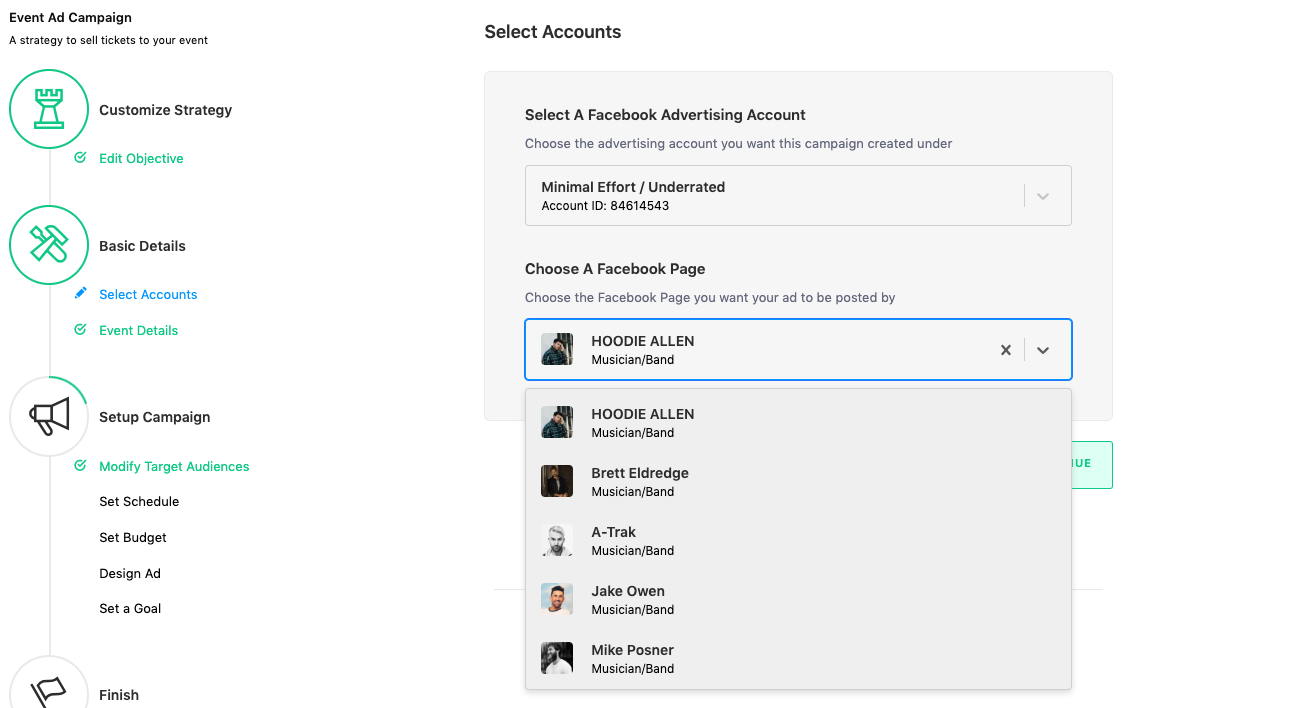This screenshot has height=708, width=1293.
Task: Expand the Facebook advertising account dropdown
Action: (1043, 196)
